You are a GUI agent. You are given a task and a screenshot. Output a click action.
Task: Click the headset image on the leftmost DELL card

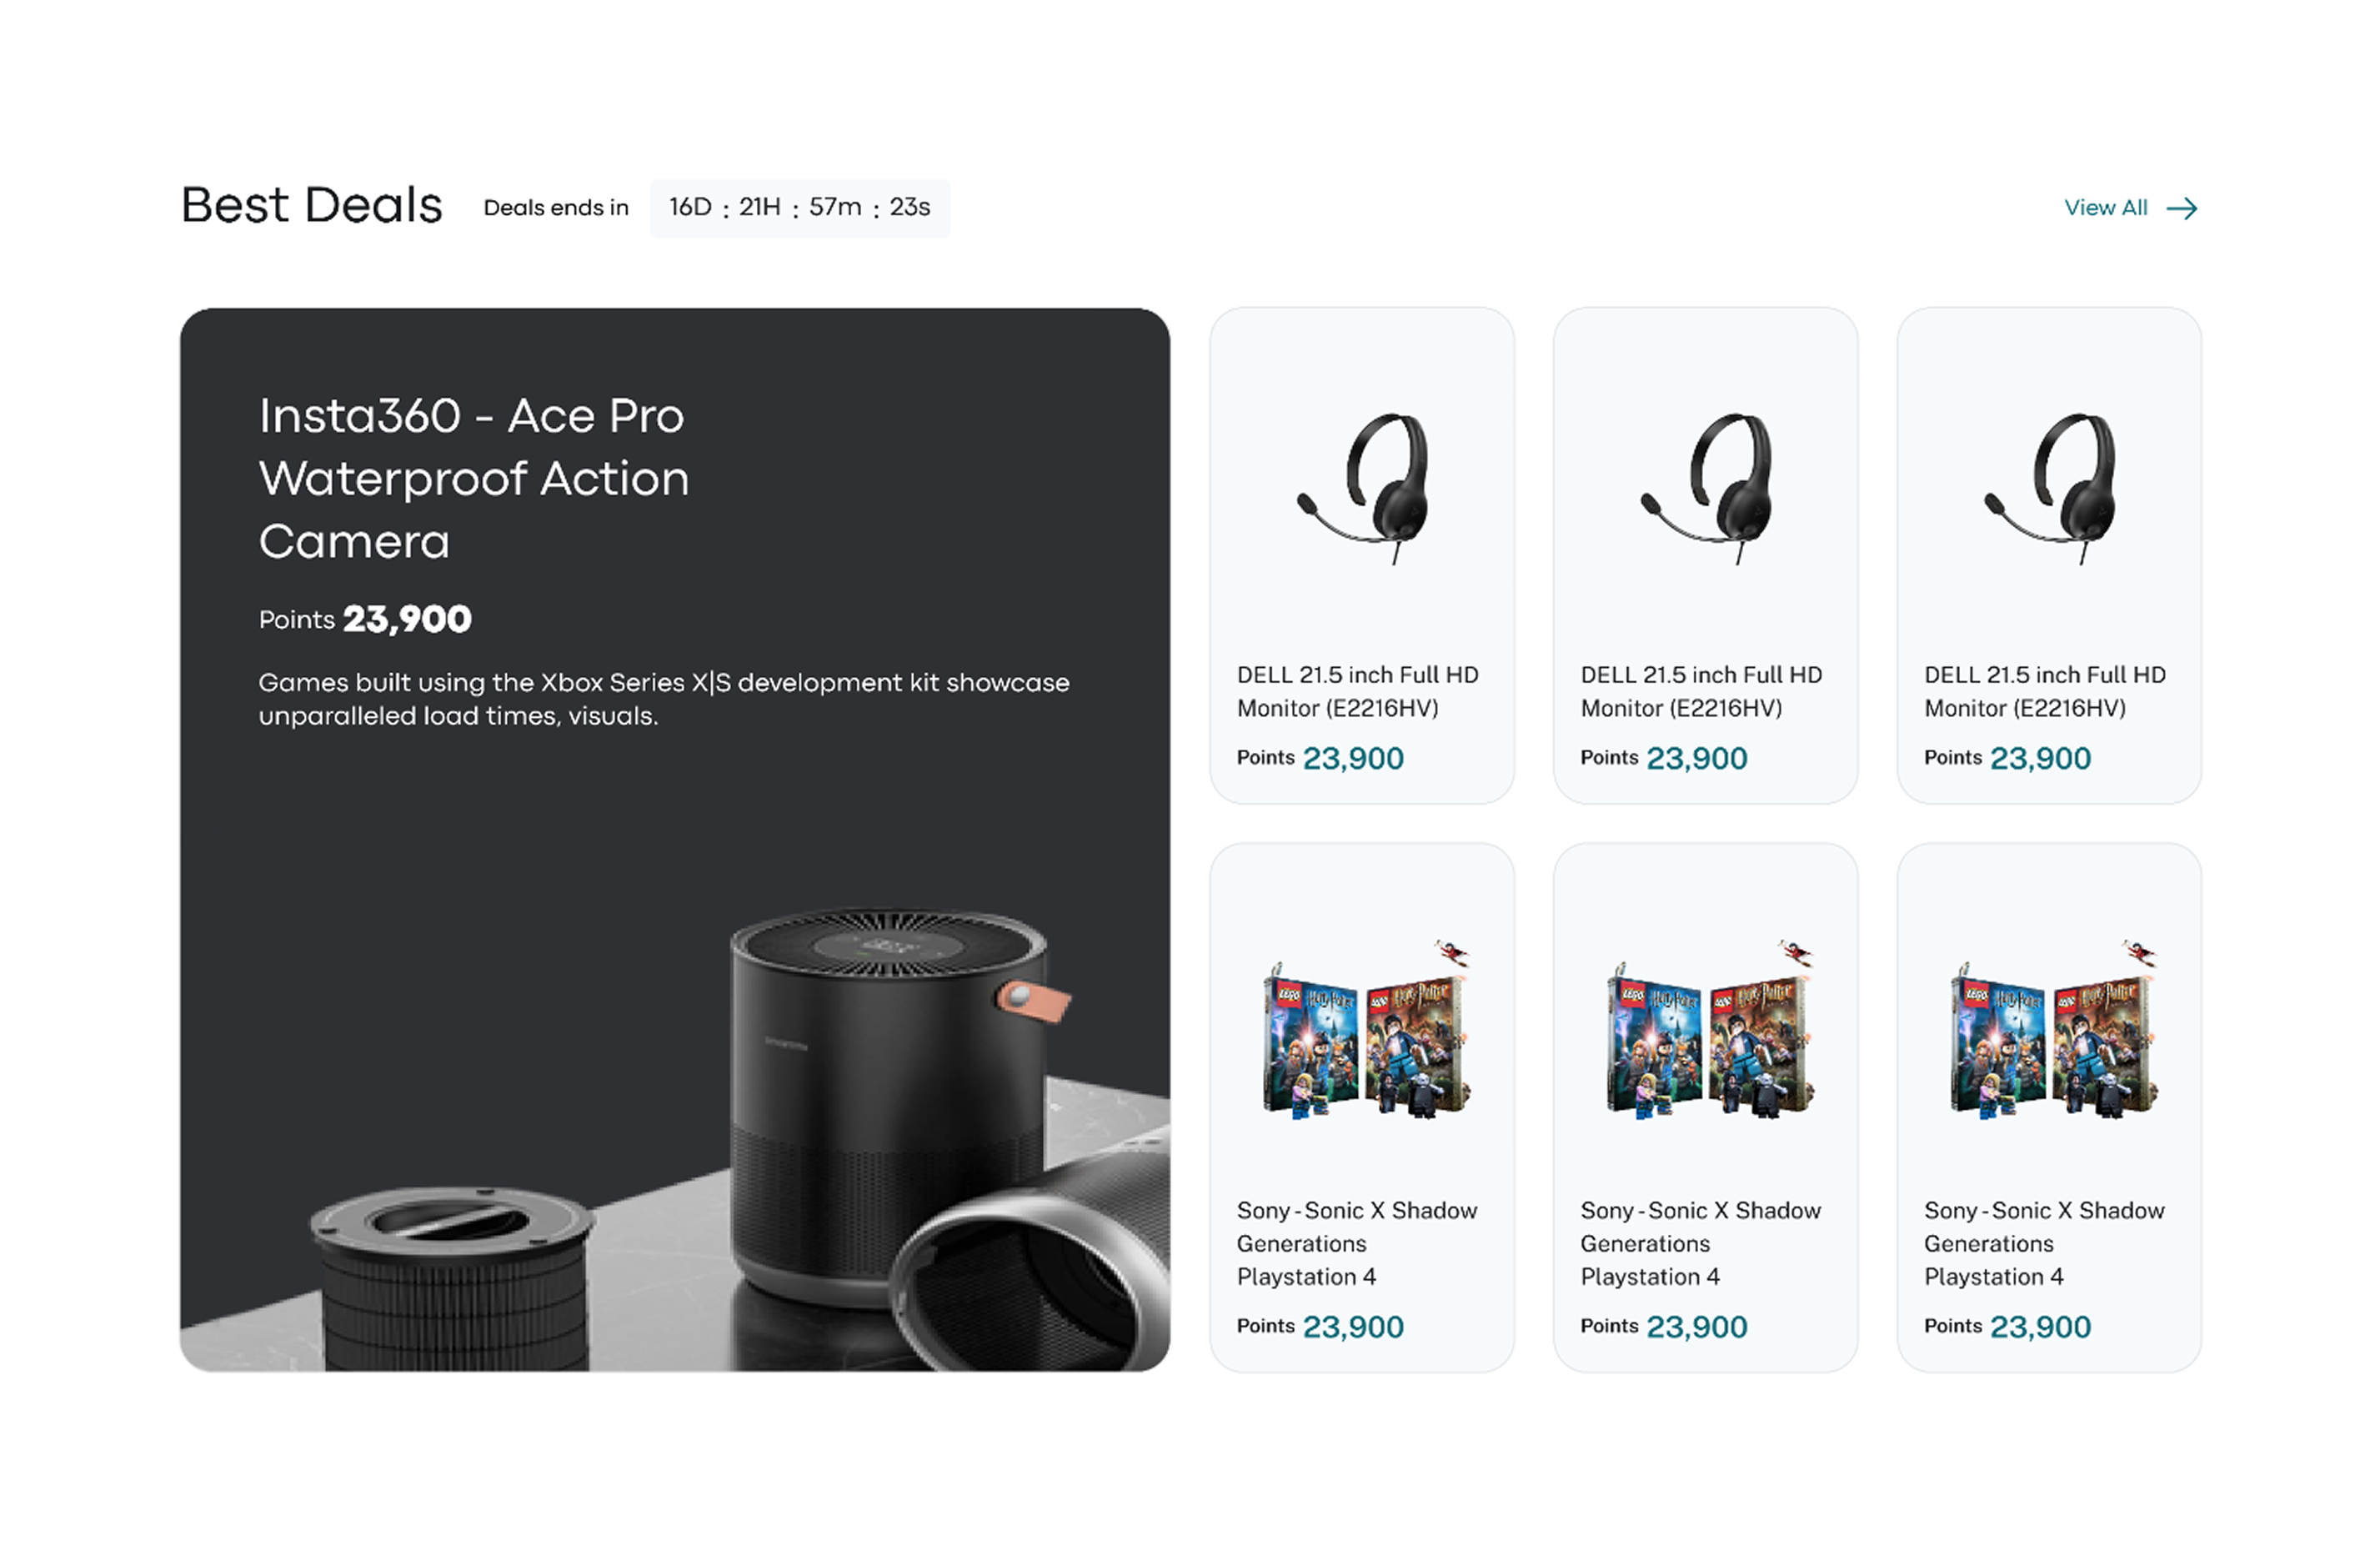1366,488
